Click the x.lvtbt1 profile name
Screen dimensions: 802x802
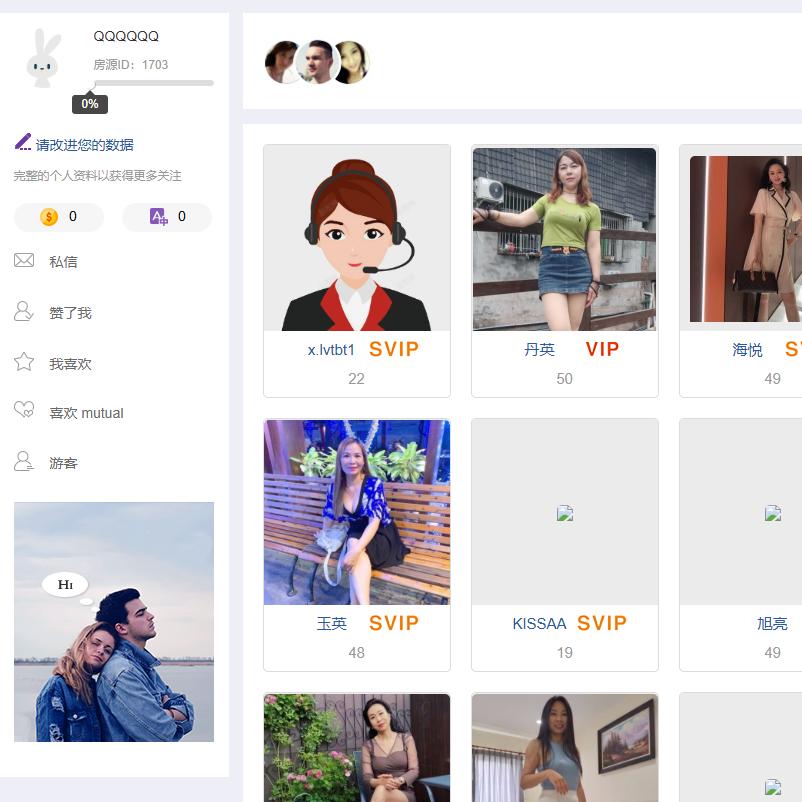(x=331, y=350)
